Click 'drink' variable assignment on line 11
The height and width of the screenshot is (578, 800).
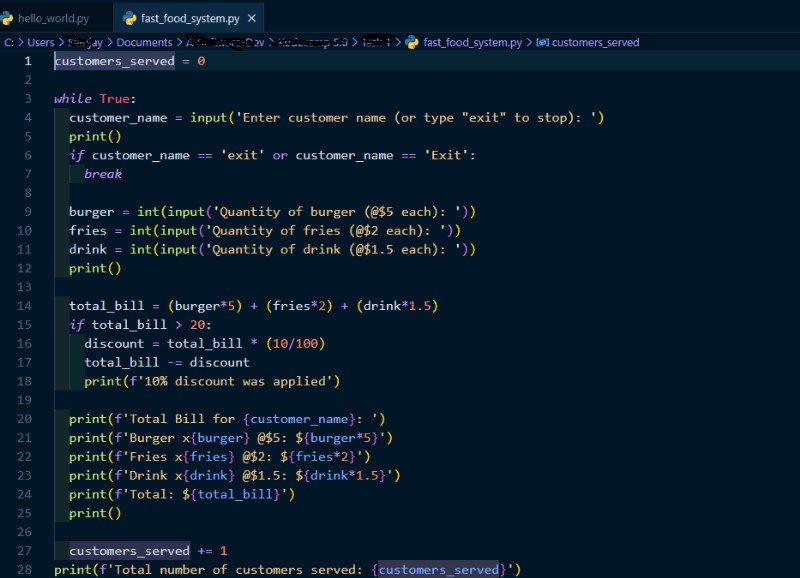point(88,250)
